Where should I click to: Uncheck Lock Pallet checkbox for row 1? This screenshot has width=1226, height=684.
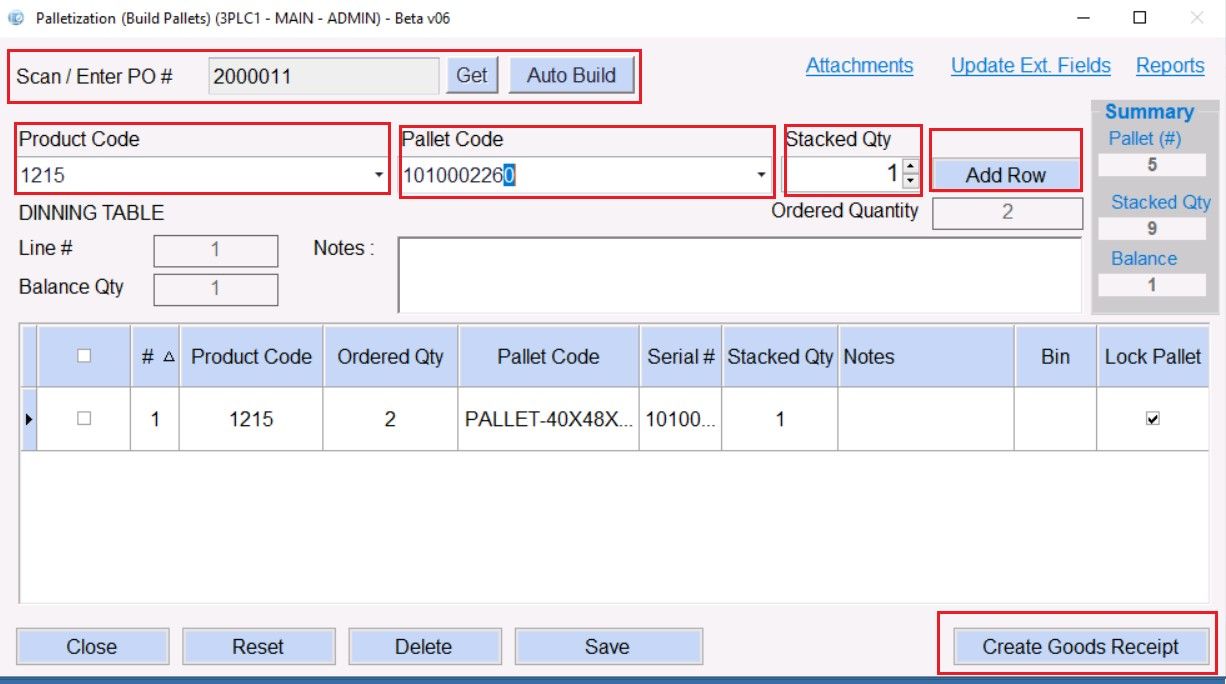coord(1152,419)
